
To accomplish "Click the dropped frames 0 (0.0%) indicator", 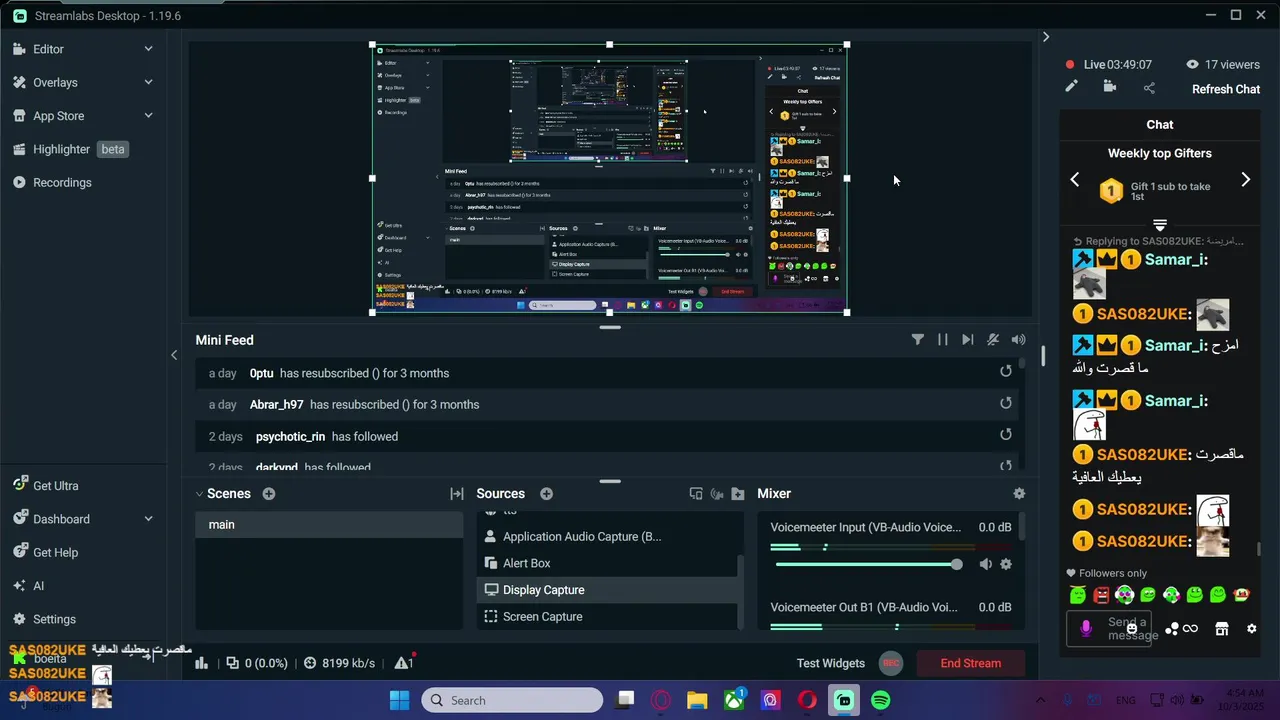I will pyautogui.click(x=257, y=663).
